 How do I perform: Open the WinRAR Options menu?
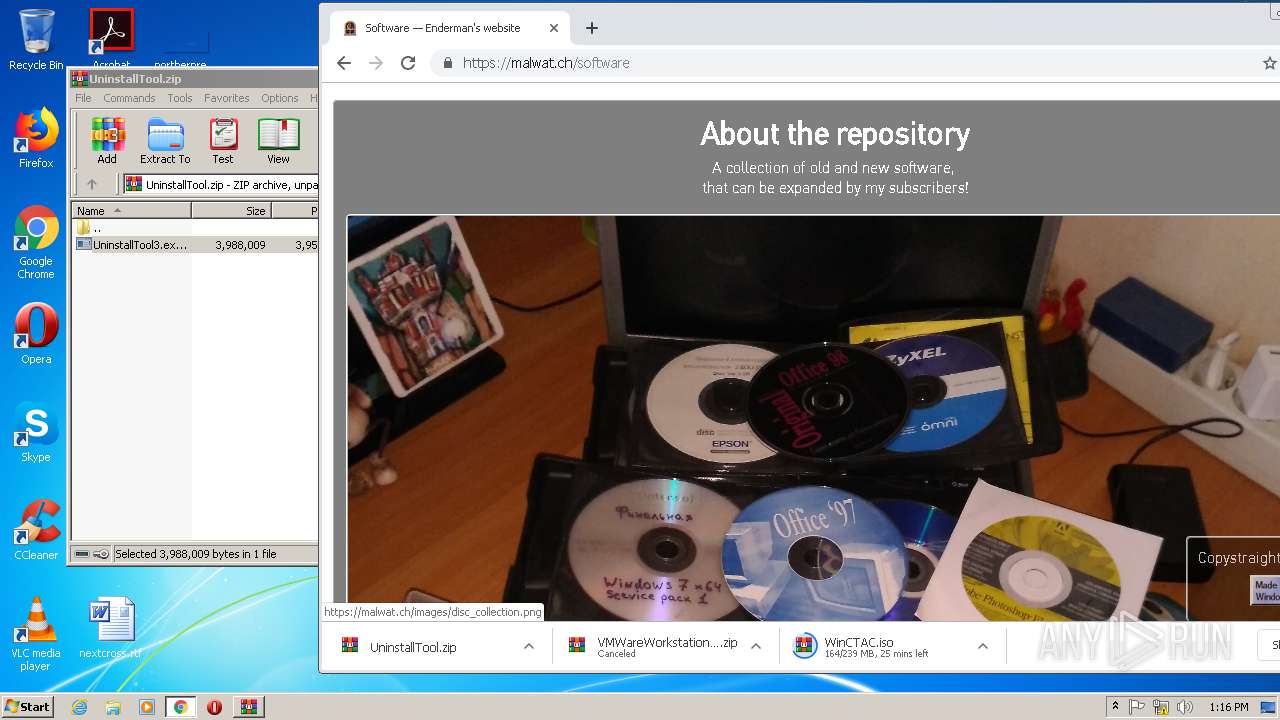coord(280,98)
